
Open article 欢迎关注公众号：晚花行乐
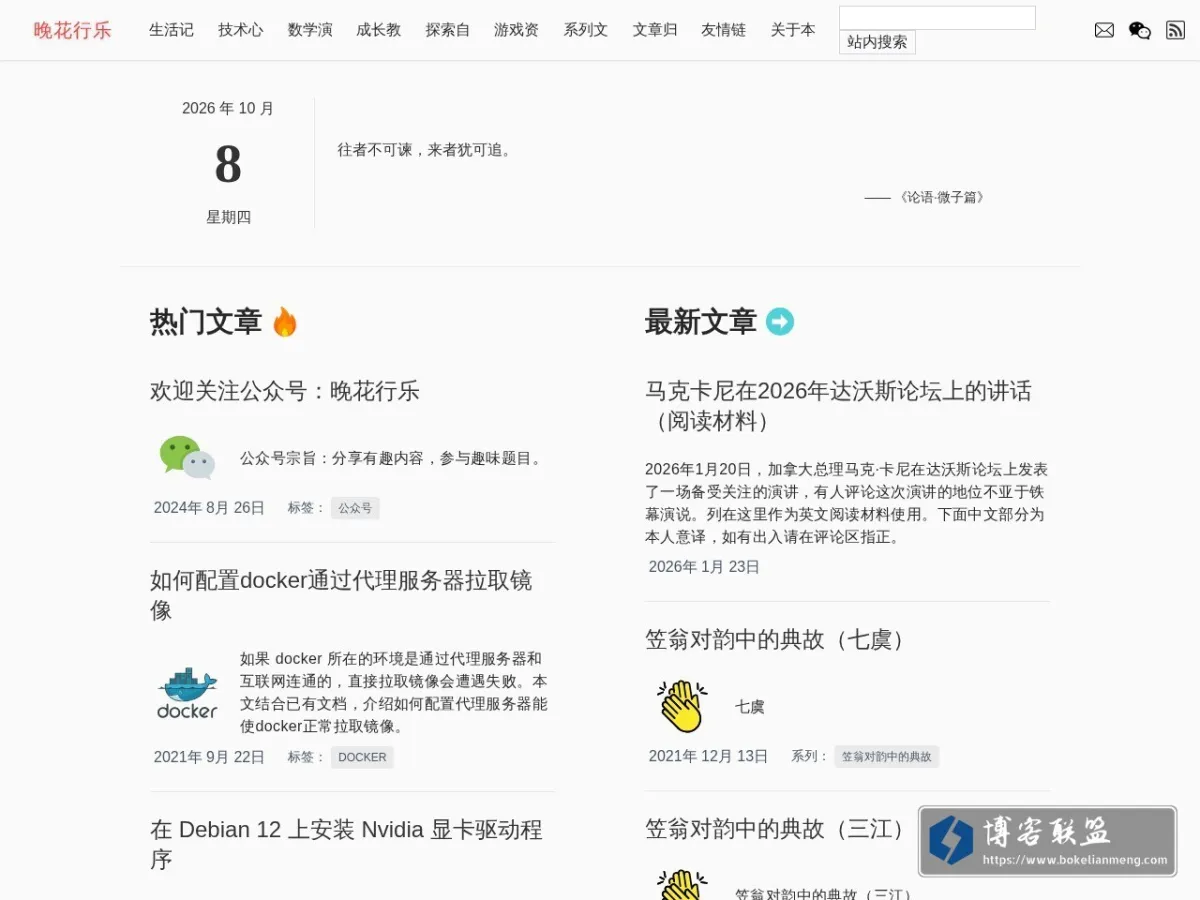(285, 391)
